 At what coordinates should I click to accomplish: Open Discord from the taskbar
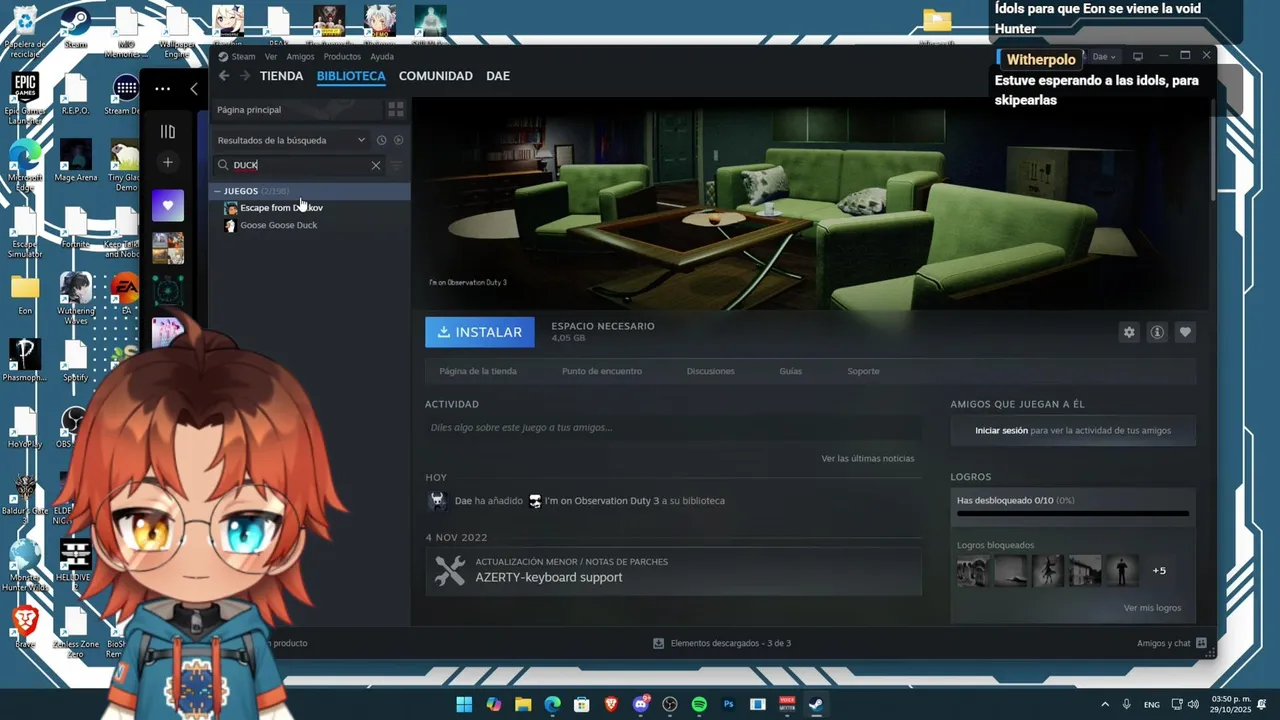[641, 704]
